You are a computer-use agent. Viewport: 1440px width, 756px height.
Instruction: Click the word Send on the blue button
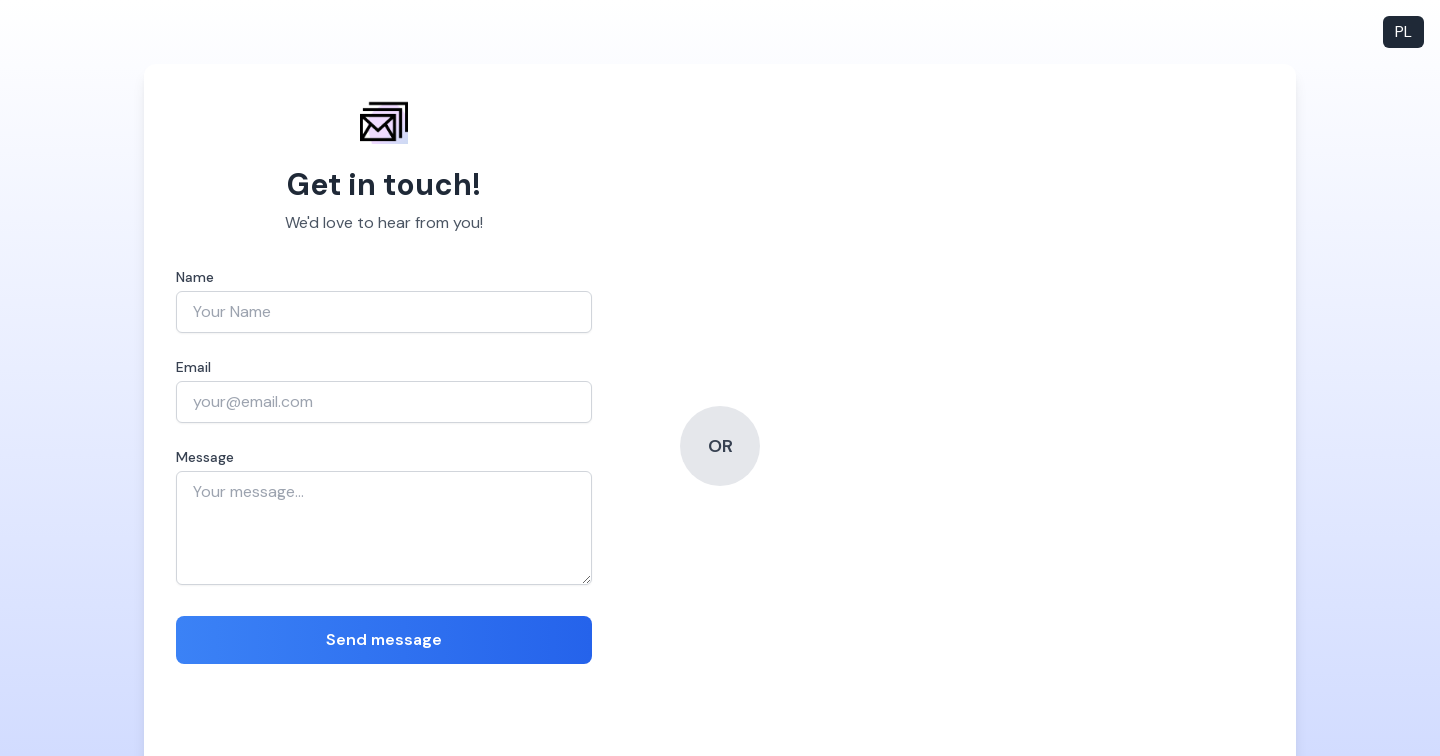pos(346,640)
